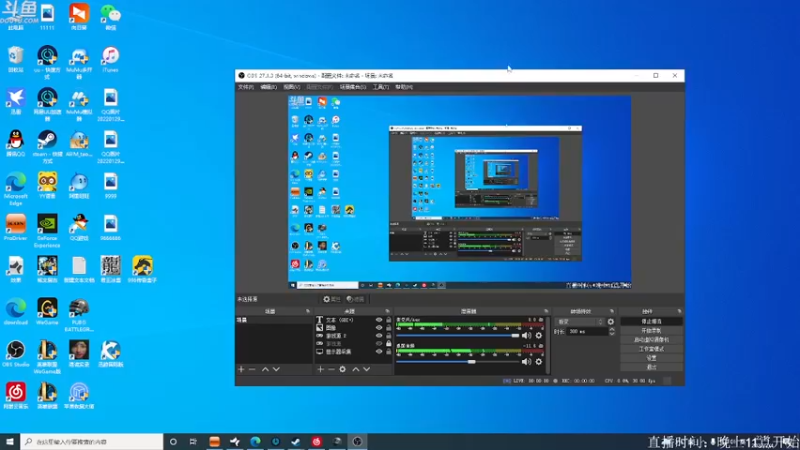Remove the selected scene using the minus icon
Screen dimensions: 800x450
pyautogui.click(x=252, y=369)
